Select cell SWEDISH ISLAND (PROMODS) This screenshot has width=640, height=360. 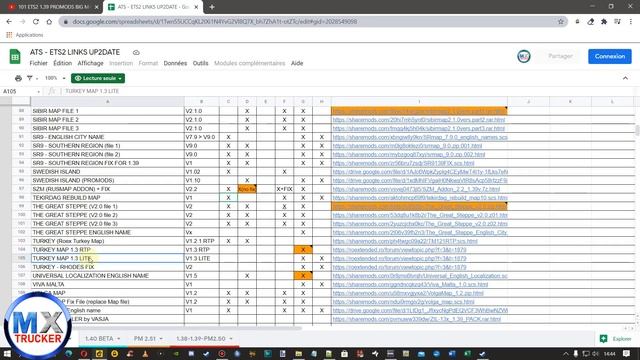click(107, 180)
